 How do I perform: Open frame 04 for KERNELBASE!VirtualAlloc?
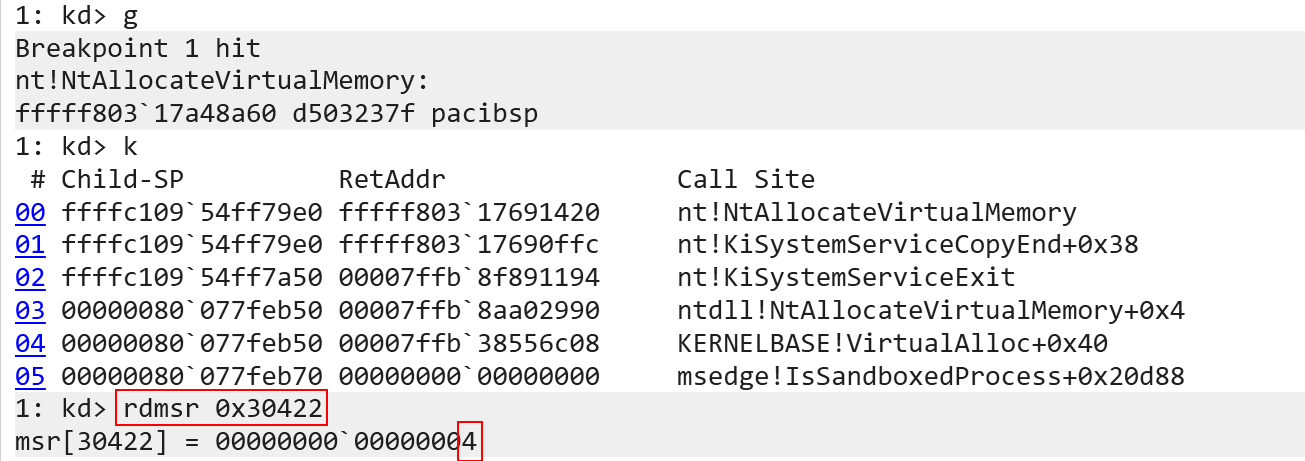[30, 344]
